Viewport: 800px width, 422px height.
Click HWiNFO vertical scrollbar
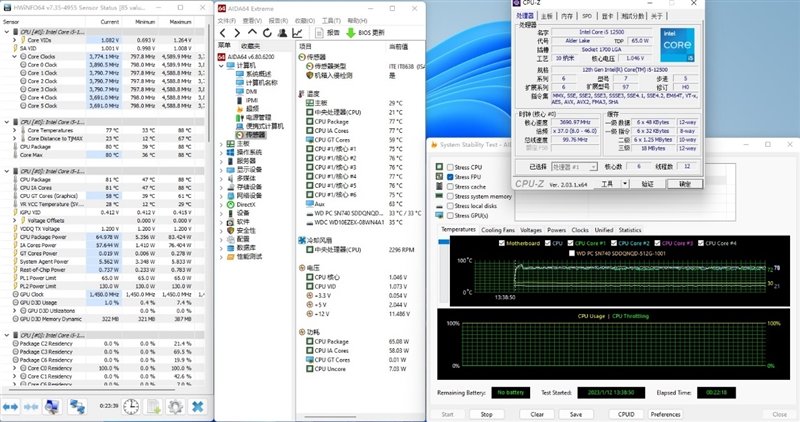click(x=208, y=82)
